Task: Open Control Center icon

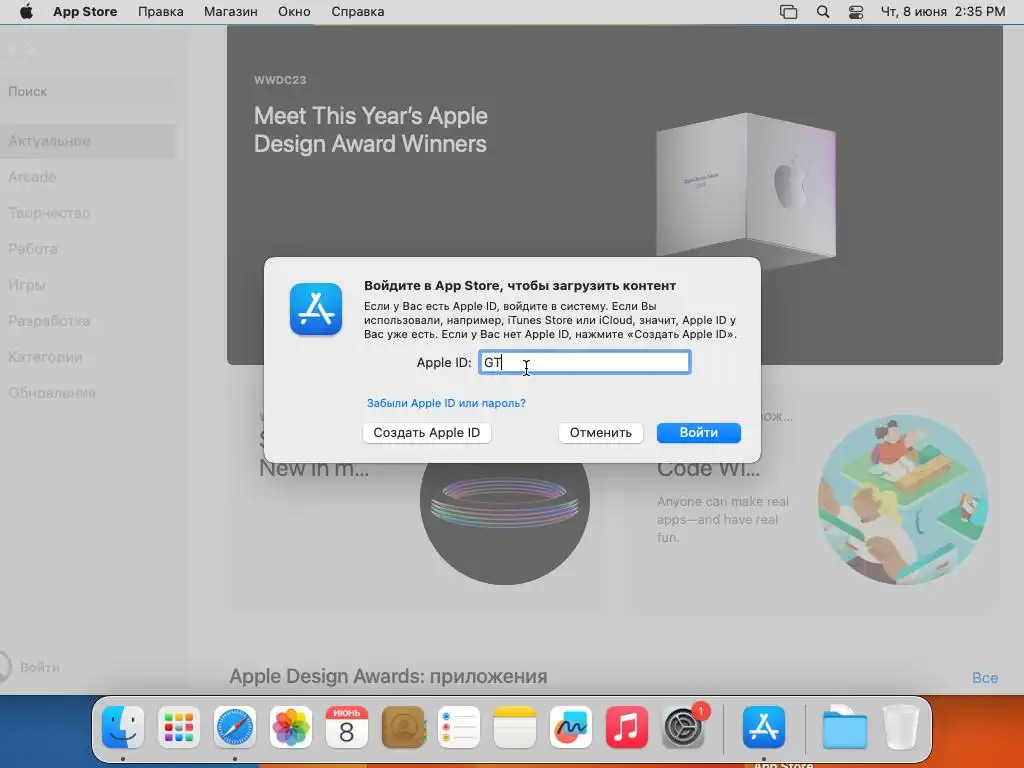Action: click(856, 12)
